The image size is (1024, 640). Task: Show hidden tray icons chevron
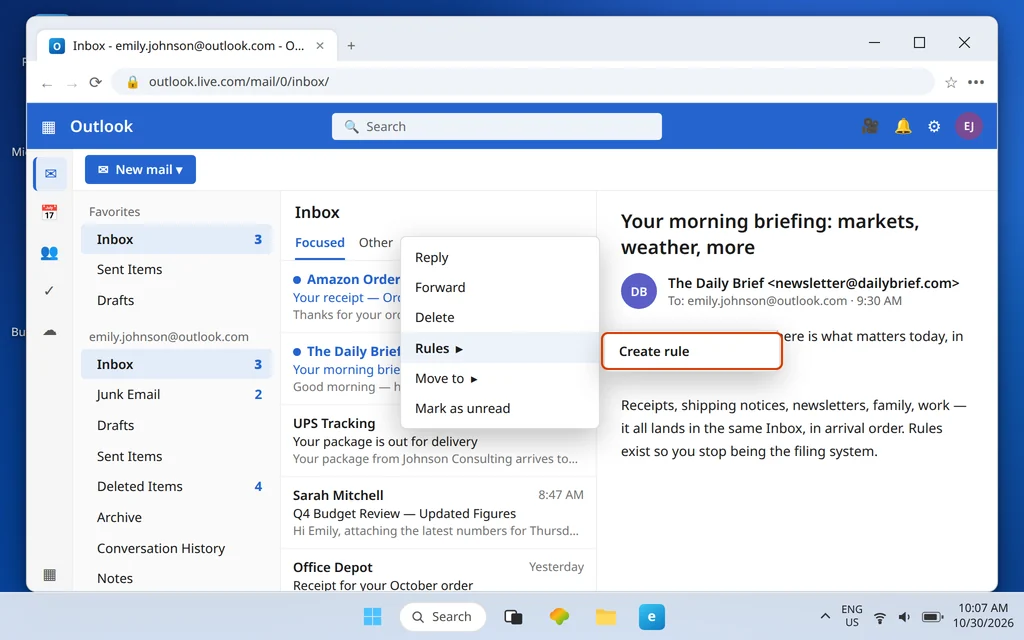click(825, 616)
